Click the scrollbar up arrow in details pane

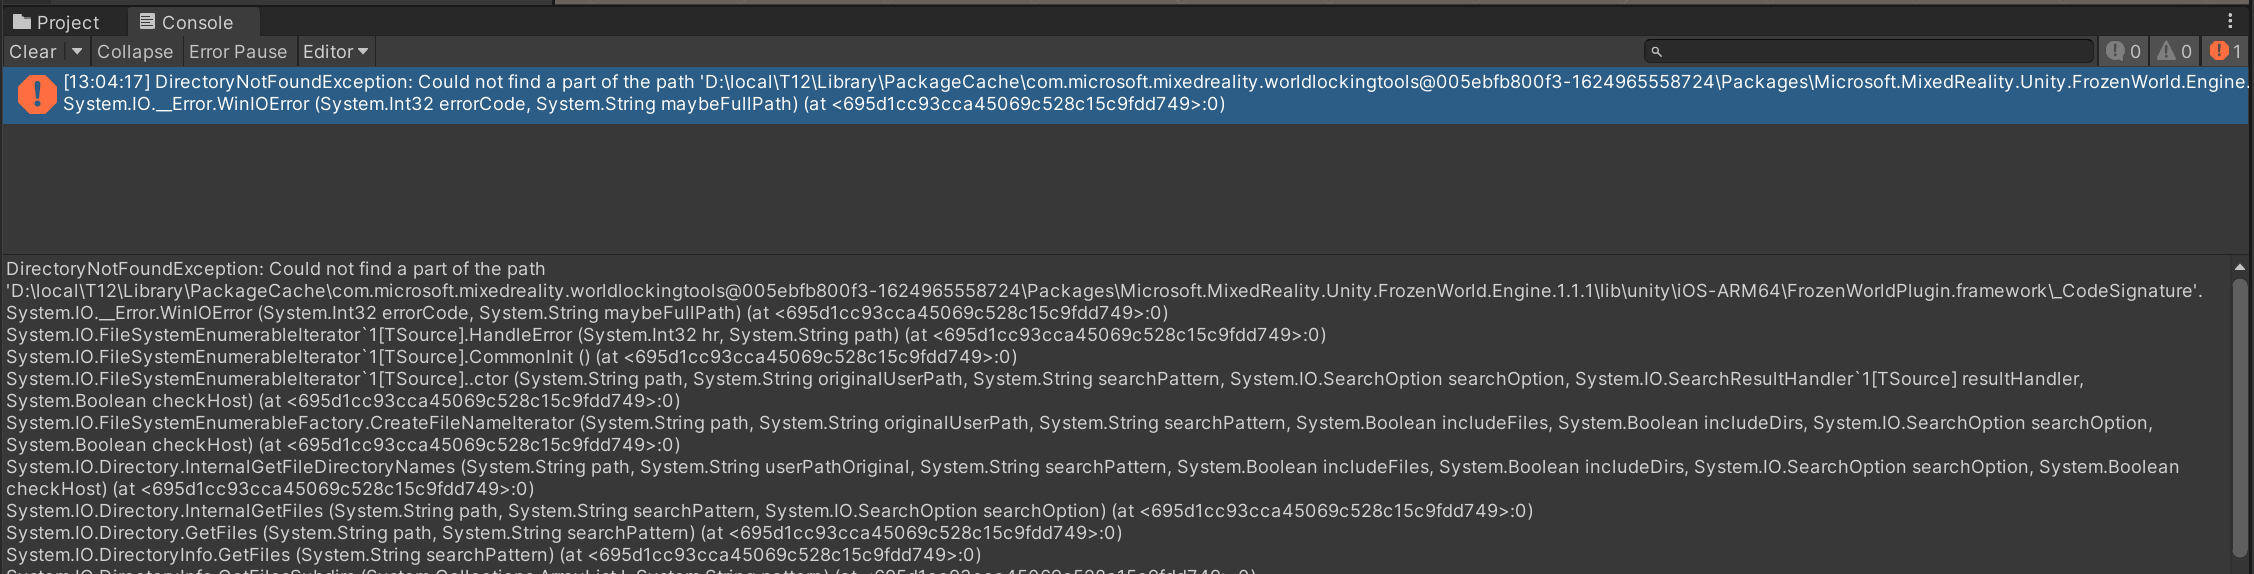coord(2239,267)
